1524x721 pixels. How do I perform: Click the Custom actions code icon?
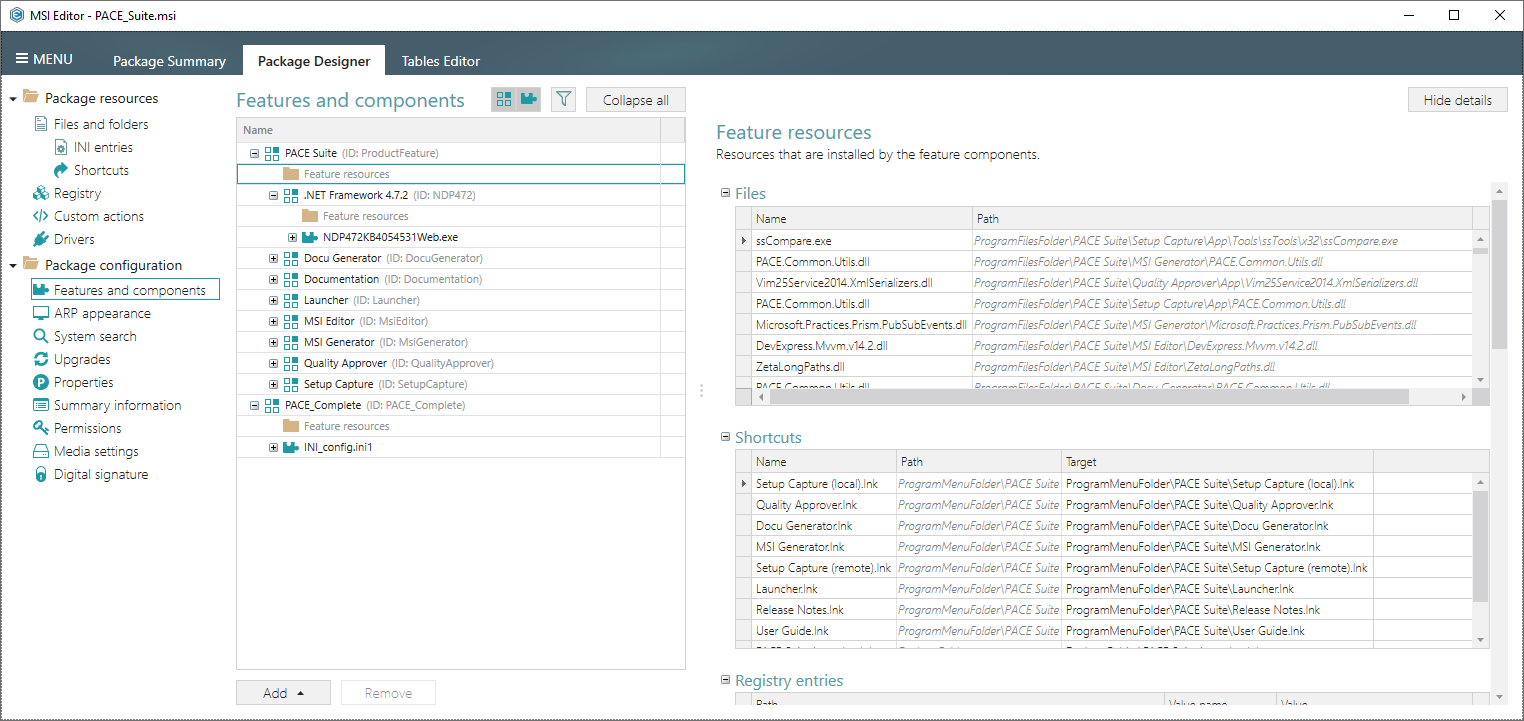coord(41,216)
